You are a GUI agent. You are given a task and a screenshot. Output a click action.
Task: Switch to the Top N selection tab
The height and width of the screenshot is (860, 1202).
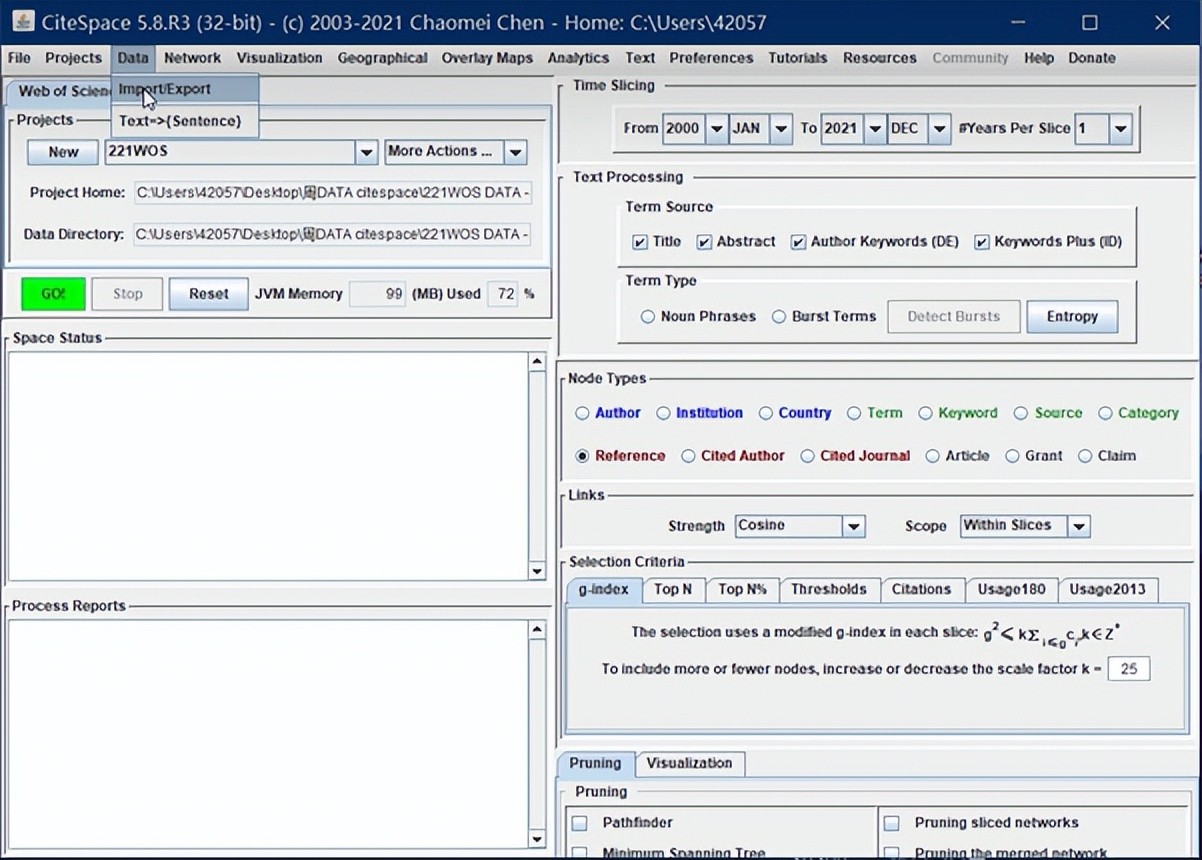pos(672,589)
